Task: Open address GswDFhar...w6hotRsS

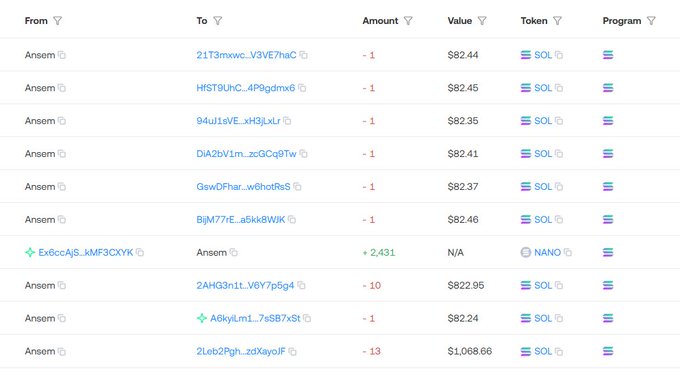Action: click(x=243, y=187)
